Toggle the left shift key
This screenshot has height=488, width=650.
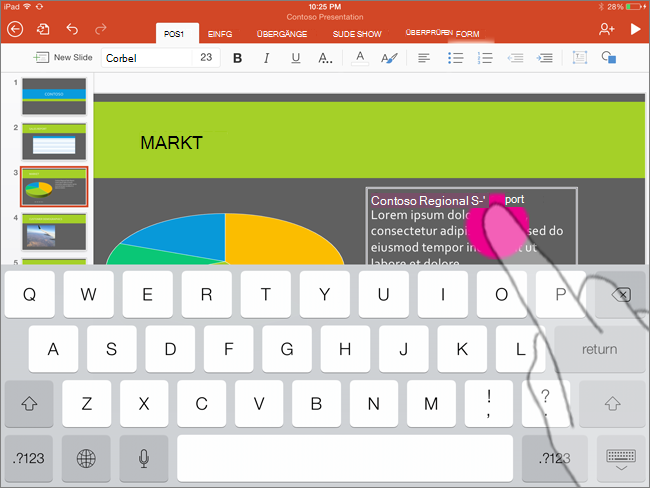[x=29, y=403]
